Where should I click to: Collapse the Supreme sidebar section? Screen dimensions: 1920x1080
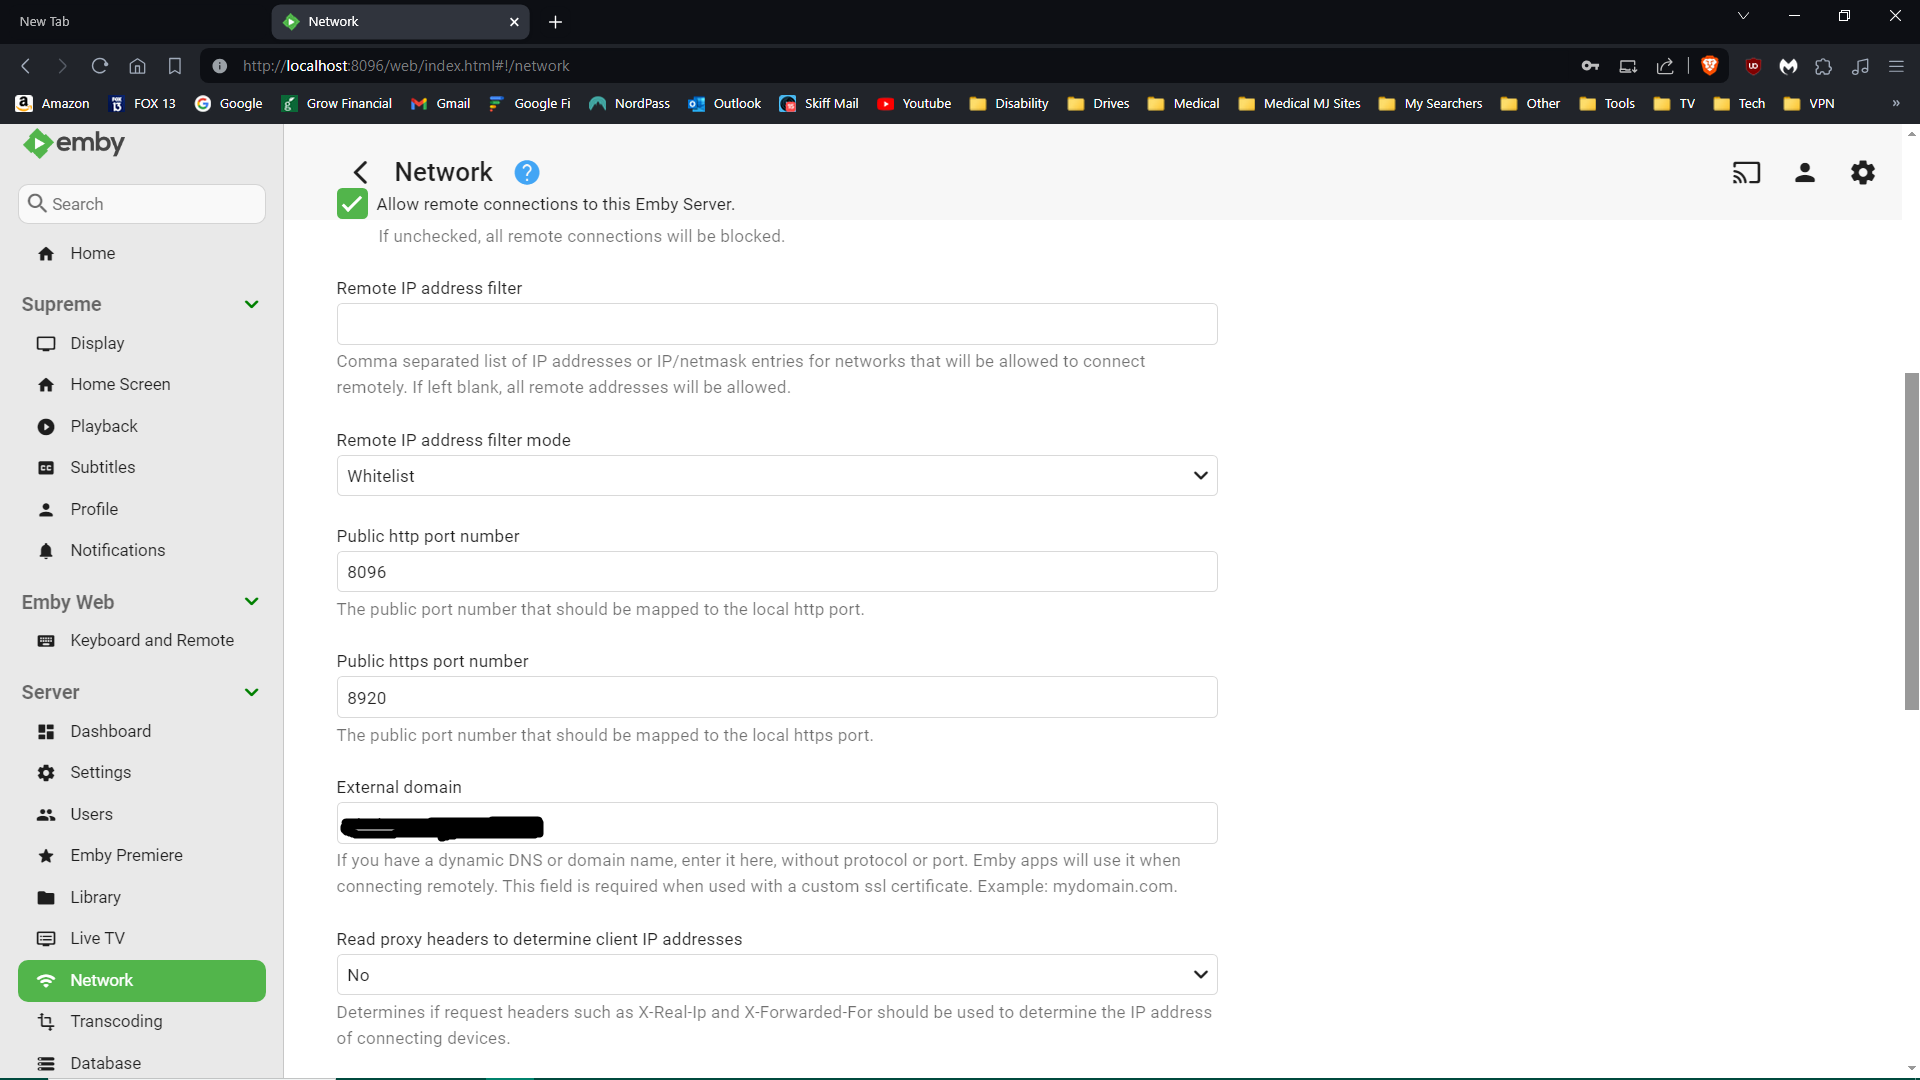tap(251, 304)
